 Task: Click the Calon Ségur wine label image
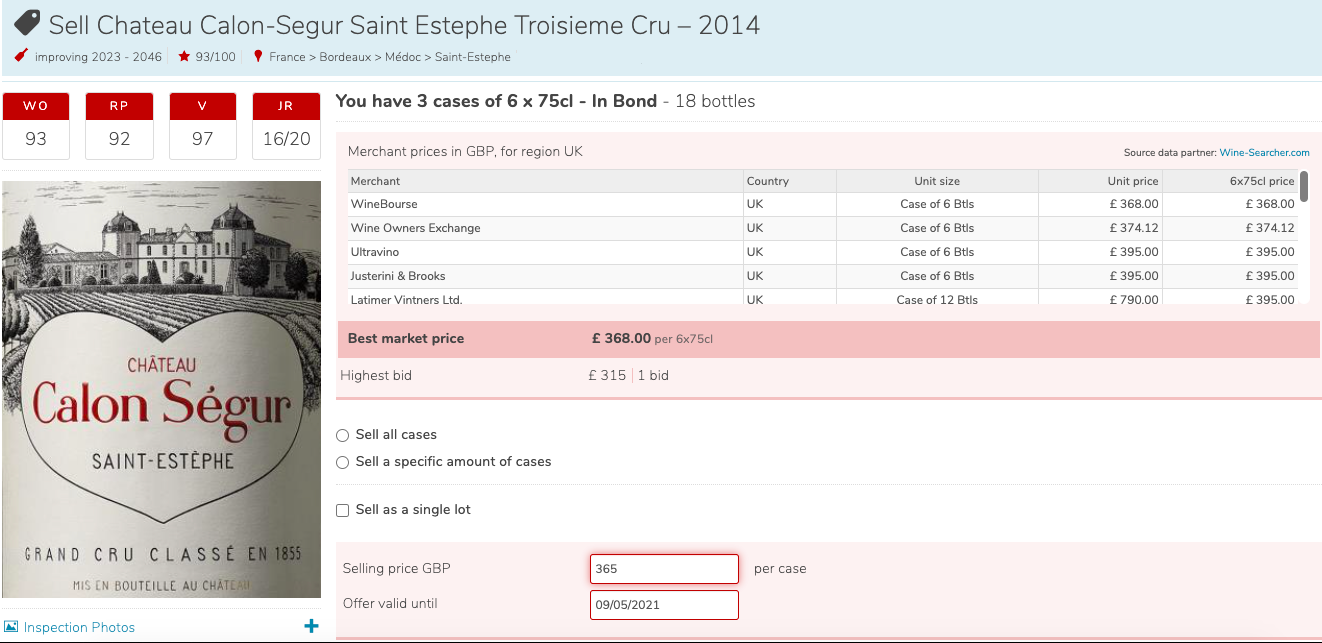(x=162, y=390)
